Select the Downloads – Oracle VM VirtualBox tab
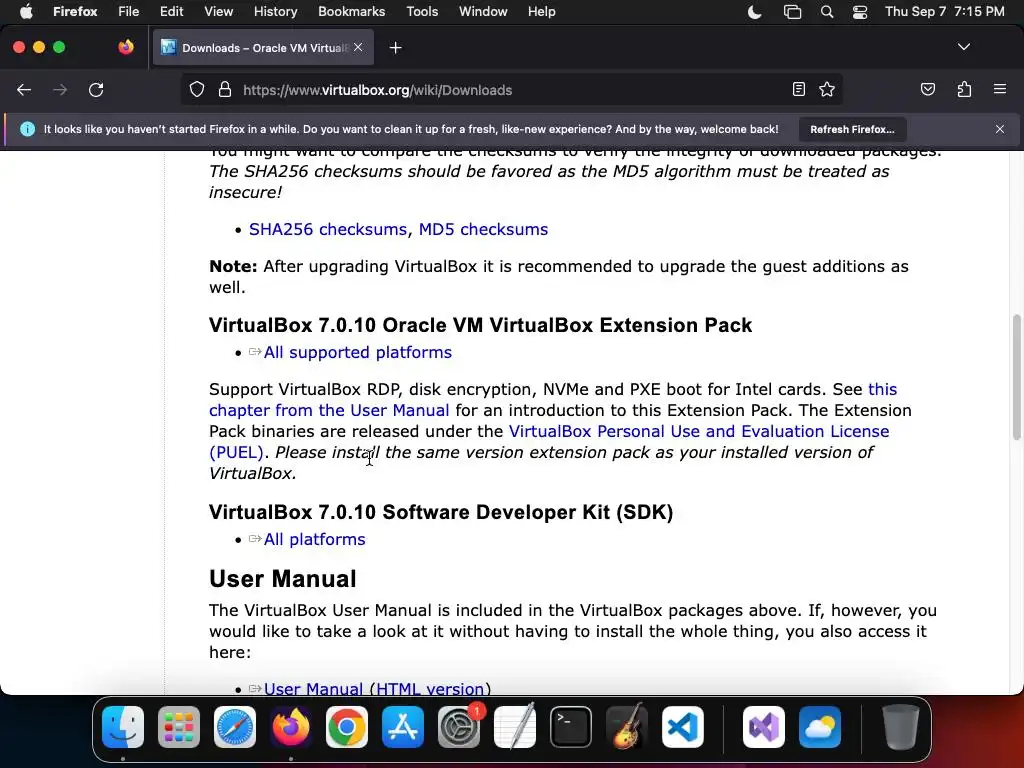This screenshot has height=768, width=1024. (x=263, y=48)
